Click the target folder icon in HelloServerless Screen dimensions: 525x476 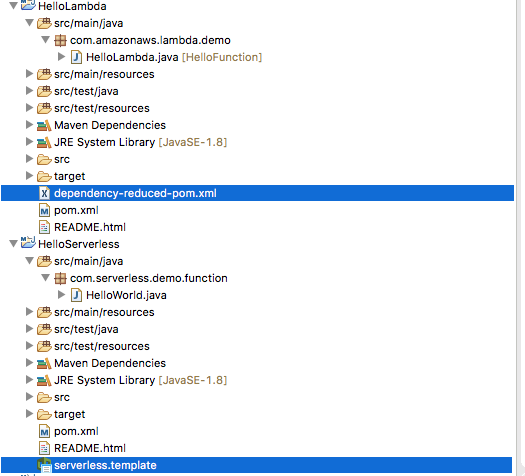click(44, 414)
